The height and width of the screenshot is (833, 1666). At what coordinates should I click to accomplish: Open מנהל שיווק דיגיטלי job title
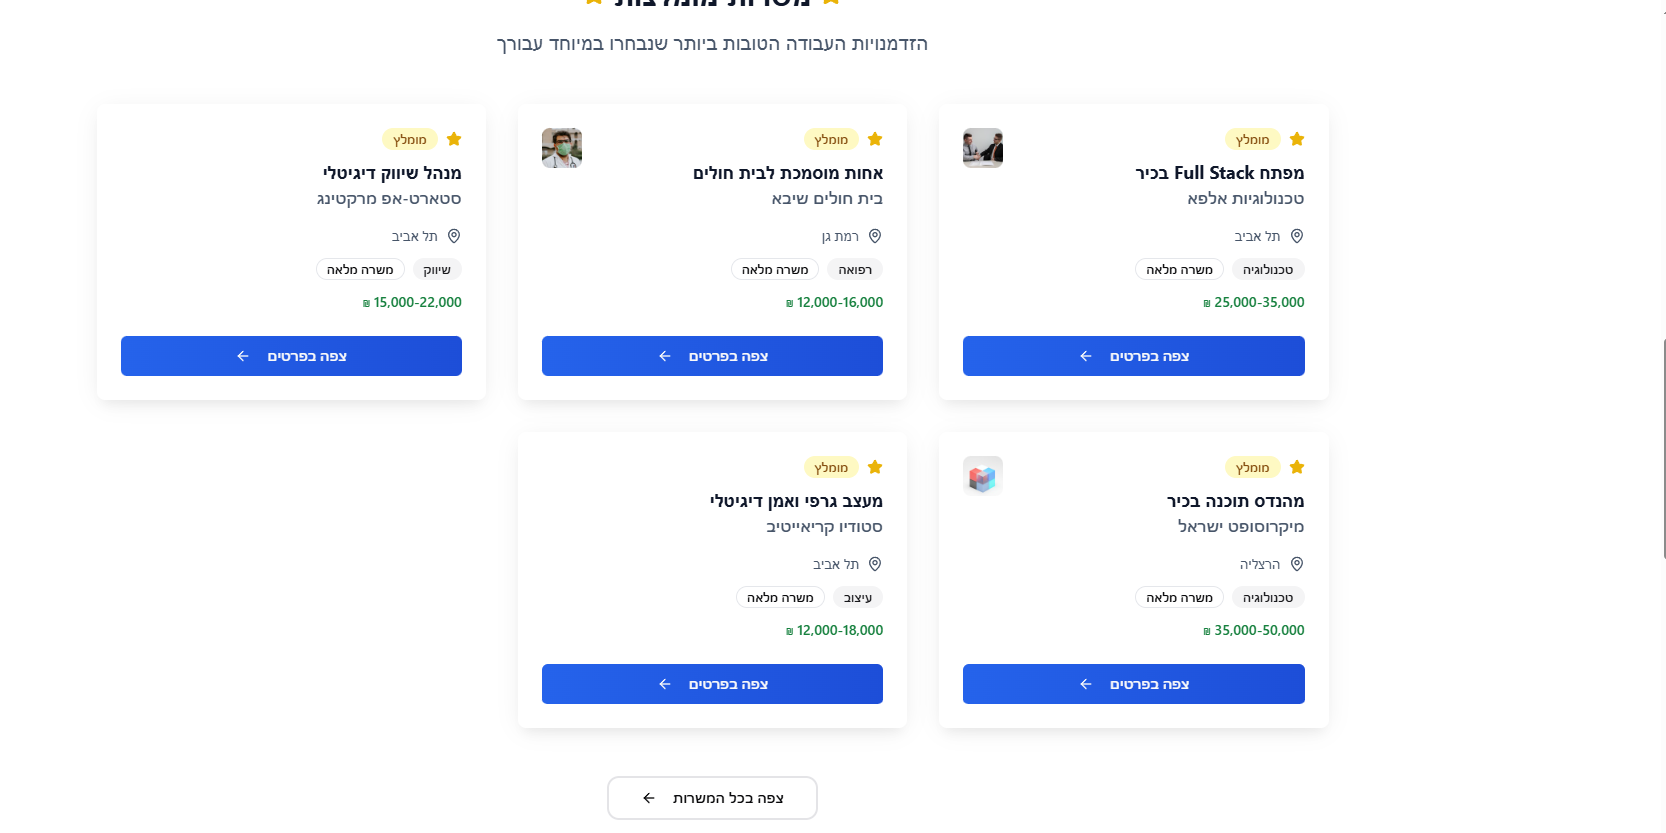coord(392,173)
